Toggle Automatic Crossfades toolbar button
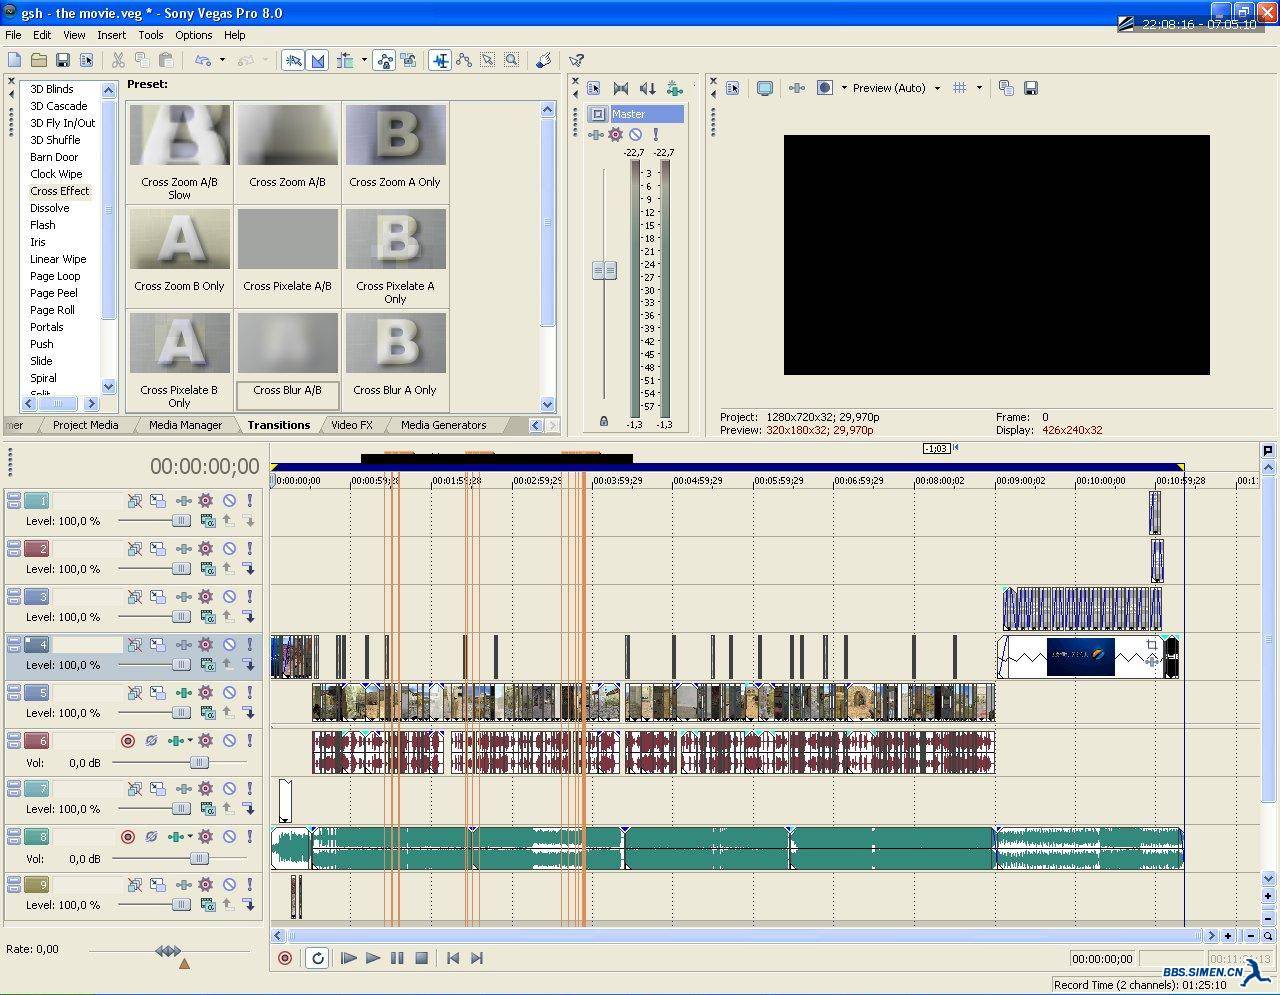Image resolution: width=1280 pixels, height=995 pixels. [317, 61]
